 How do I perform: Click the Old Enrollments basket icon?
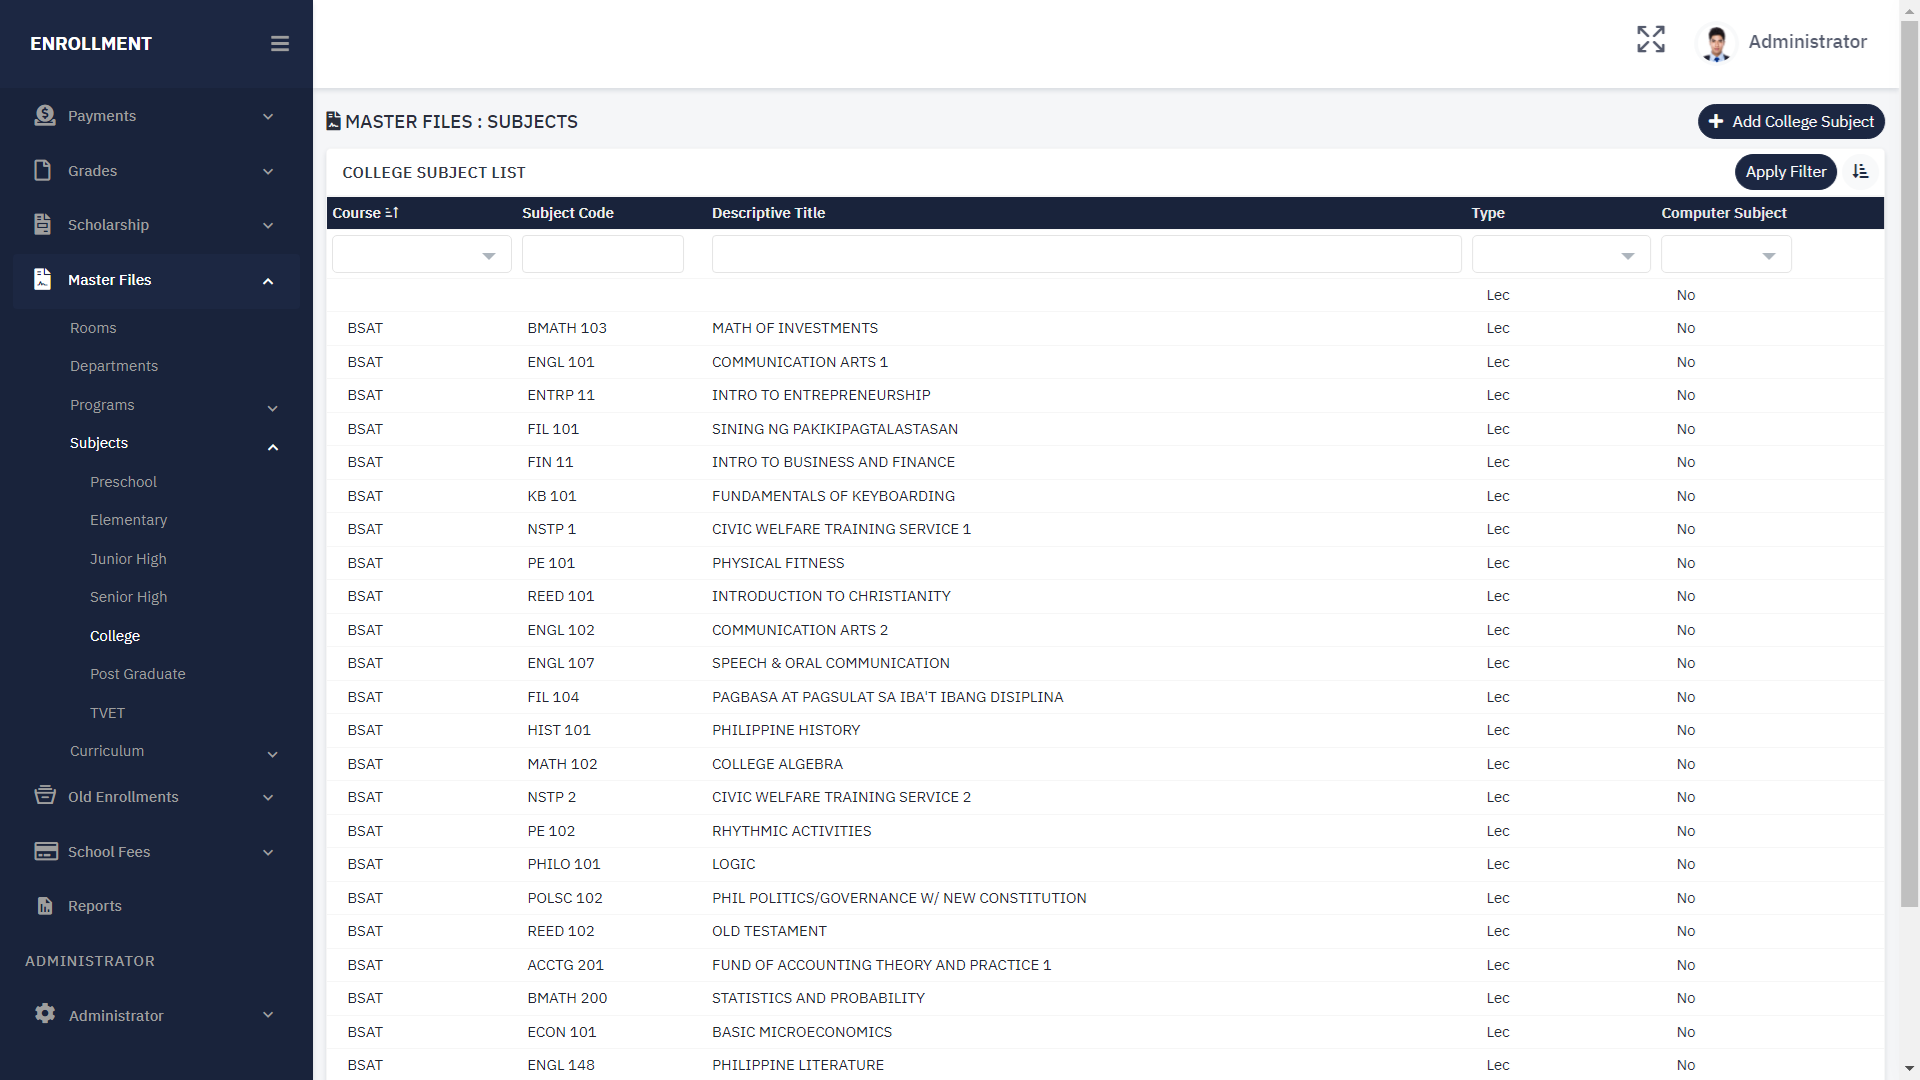pyautogui.click(x=44, y=796)
